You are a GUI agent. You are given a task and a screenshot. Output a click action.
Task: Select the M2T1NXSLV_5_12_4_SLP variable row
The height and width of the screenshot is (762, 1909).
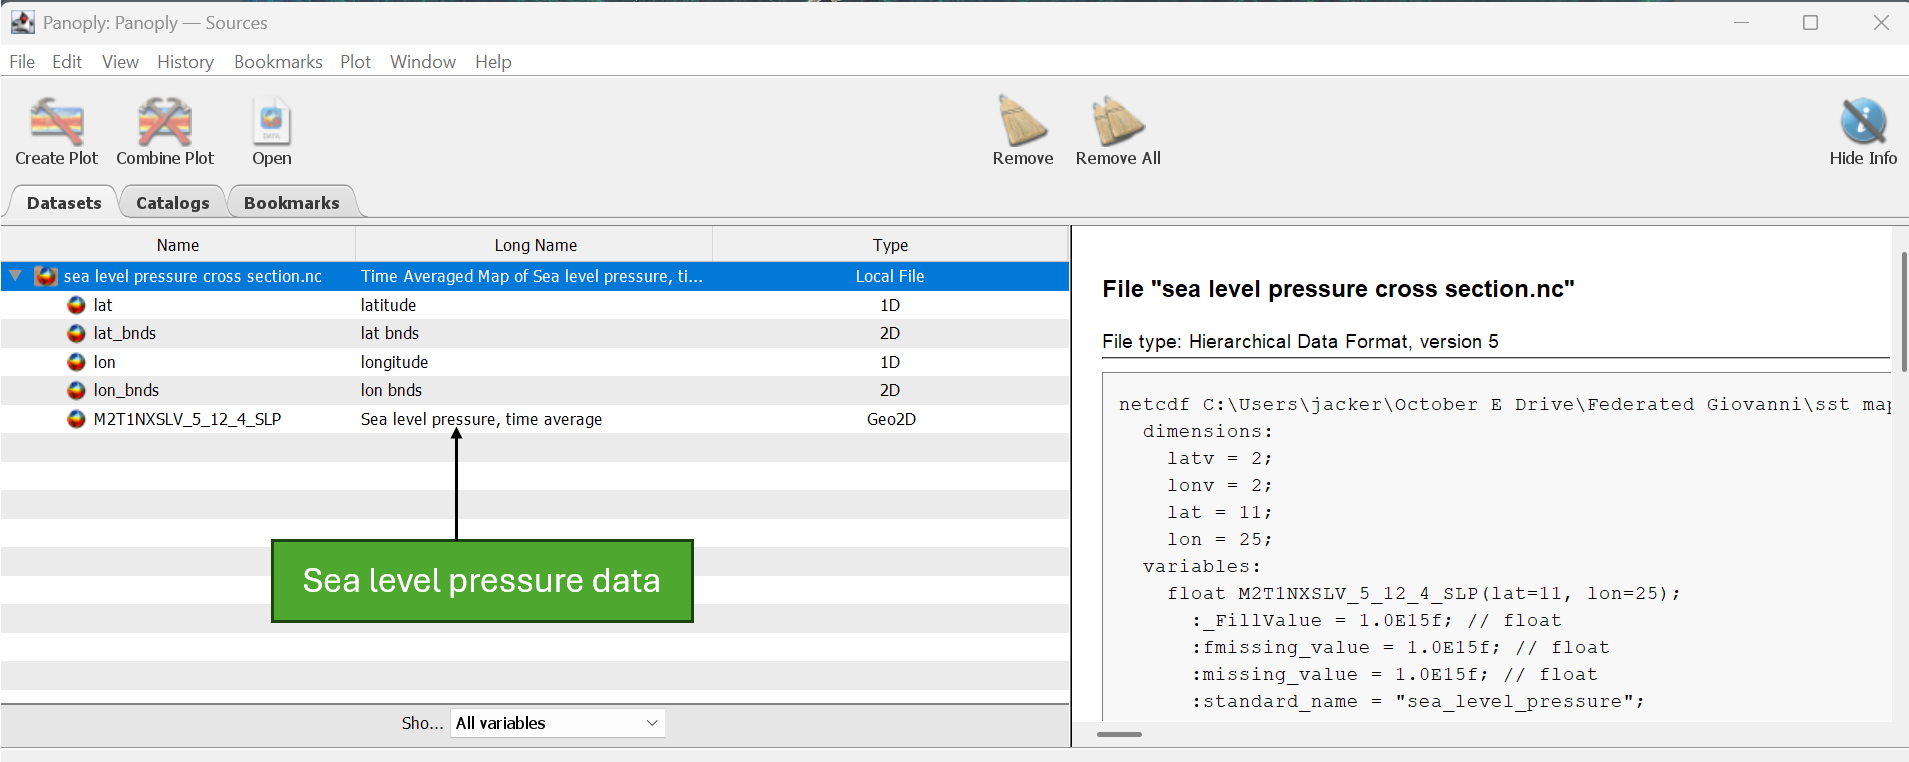click(x=535, y=419)
